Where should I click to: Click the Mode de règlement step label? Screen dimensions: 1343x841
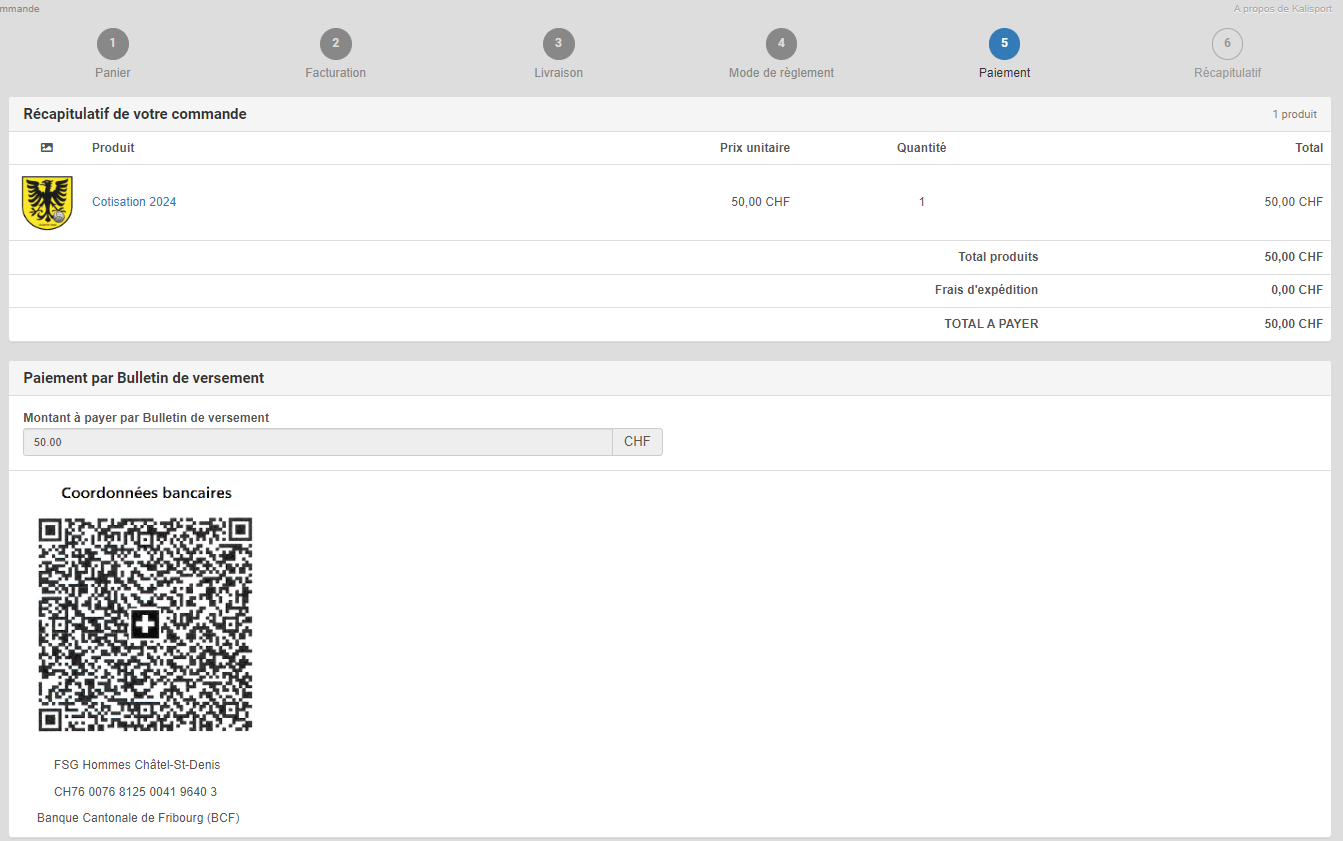coord(781,73)
